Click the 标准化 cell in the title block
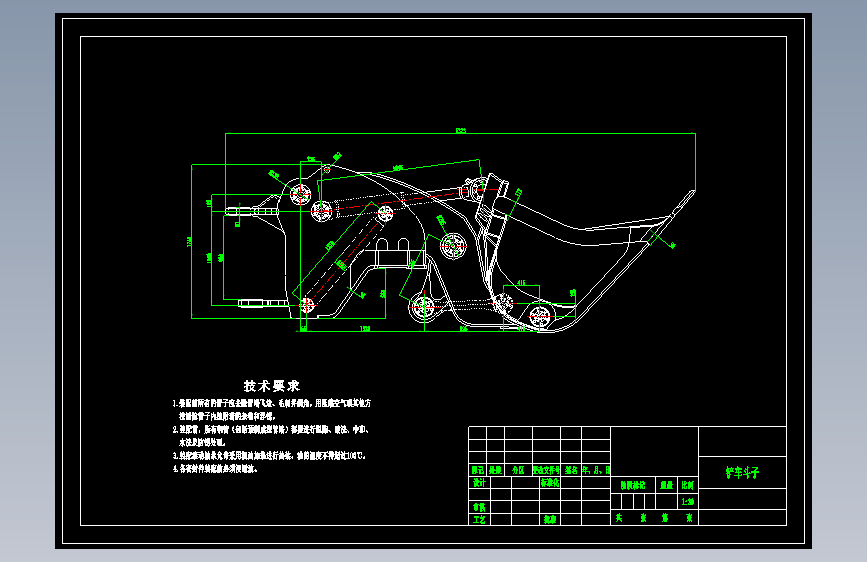Screen dimensions: 867x562 click(550, 482)
